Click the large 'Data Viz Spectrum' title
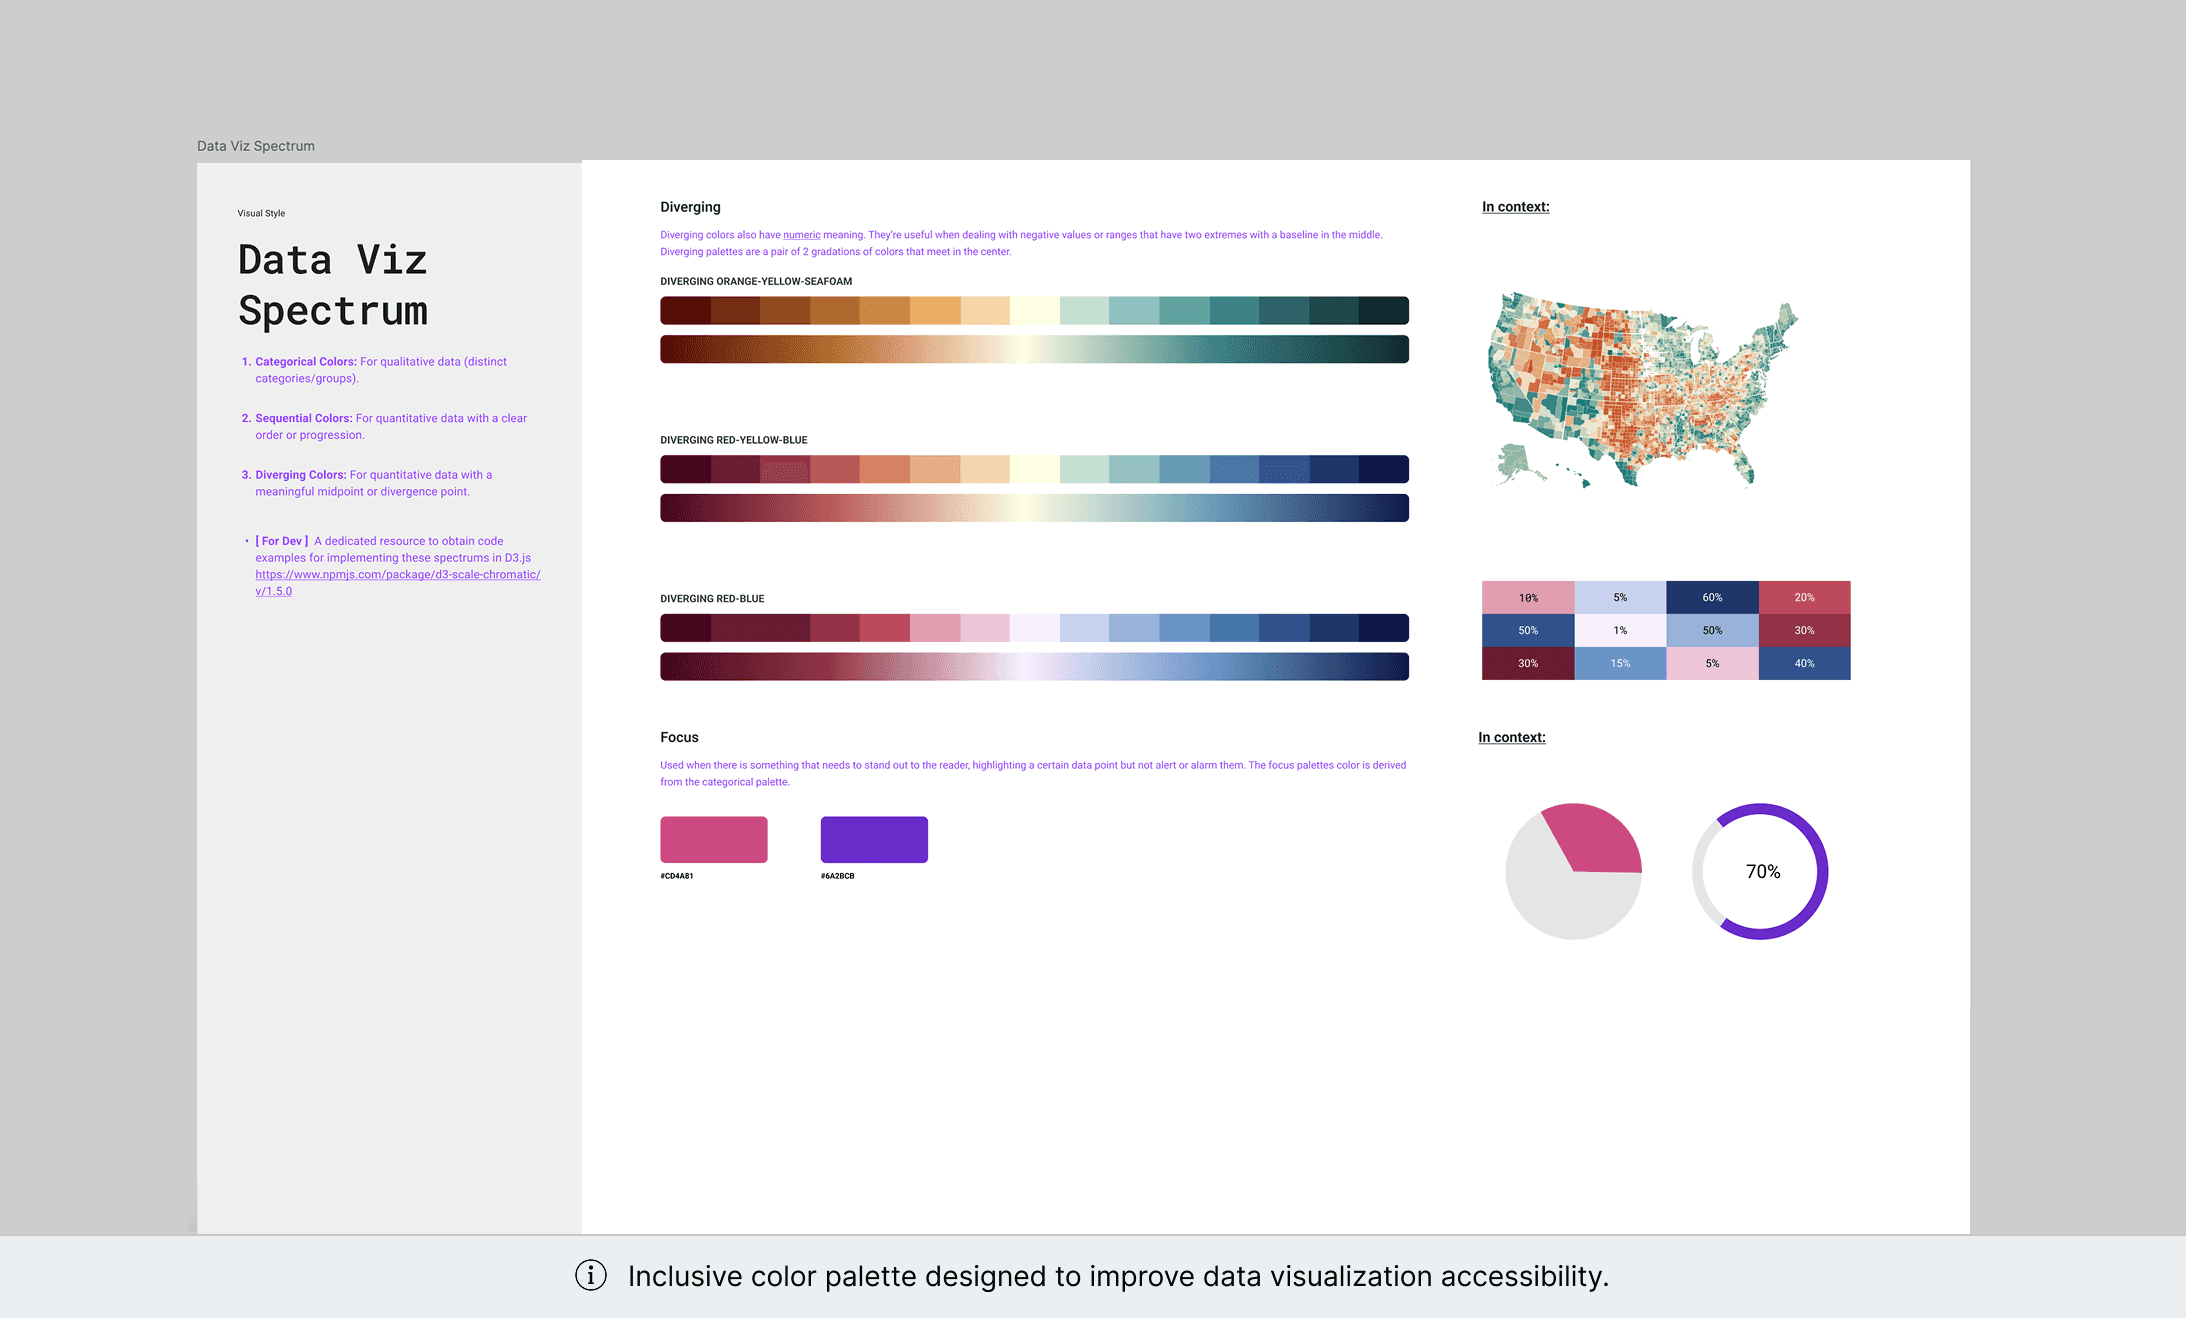 pos(333,285)
